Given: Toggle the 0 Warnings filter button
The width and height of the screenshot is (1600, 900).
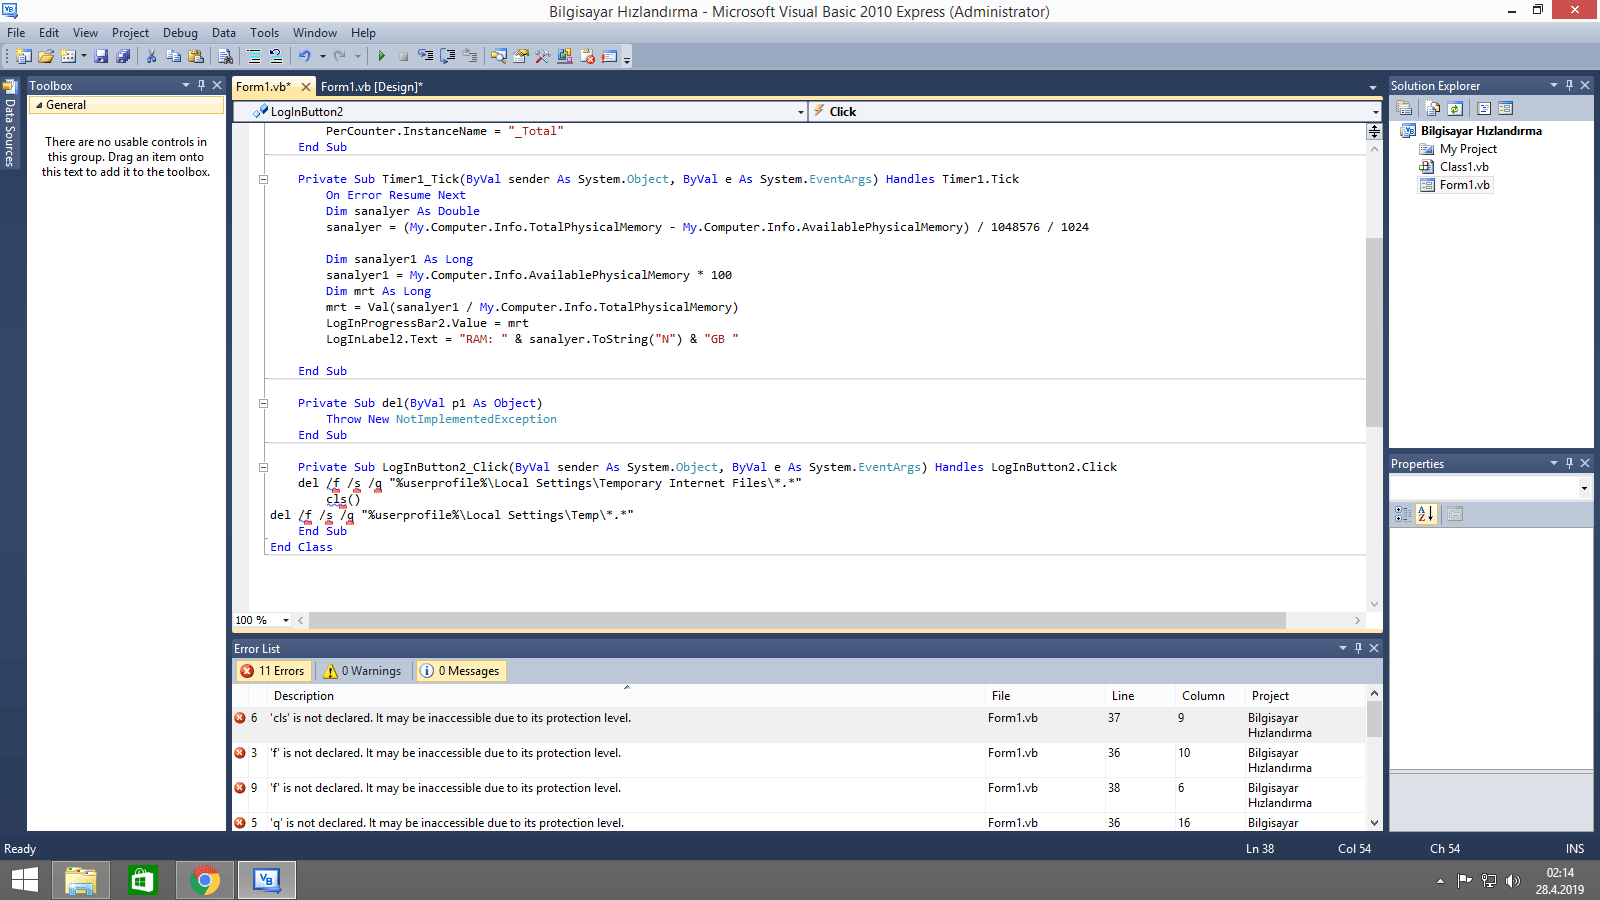Looking at the screenshot, I should (x=362, y=671).
